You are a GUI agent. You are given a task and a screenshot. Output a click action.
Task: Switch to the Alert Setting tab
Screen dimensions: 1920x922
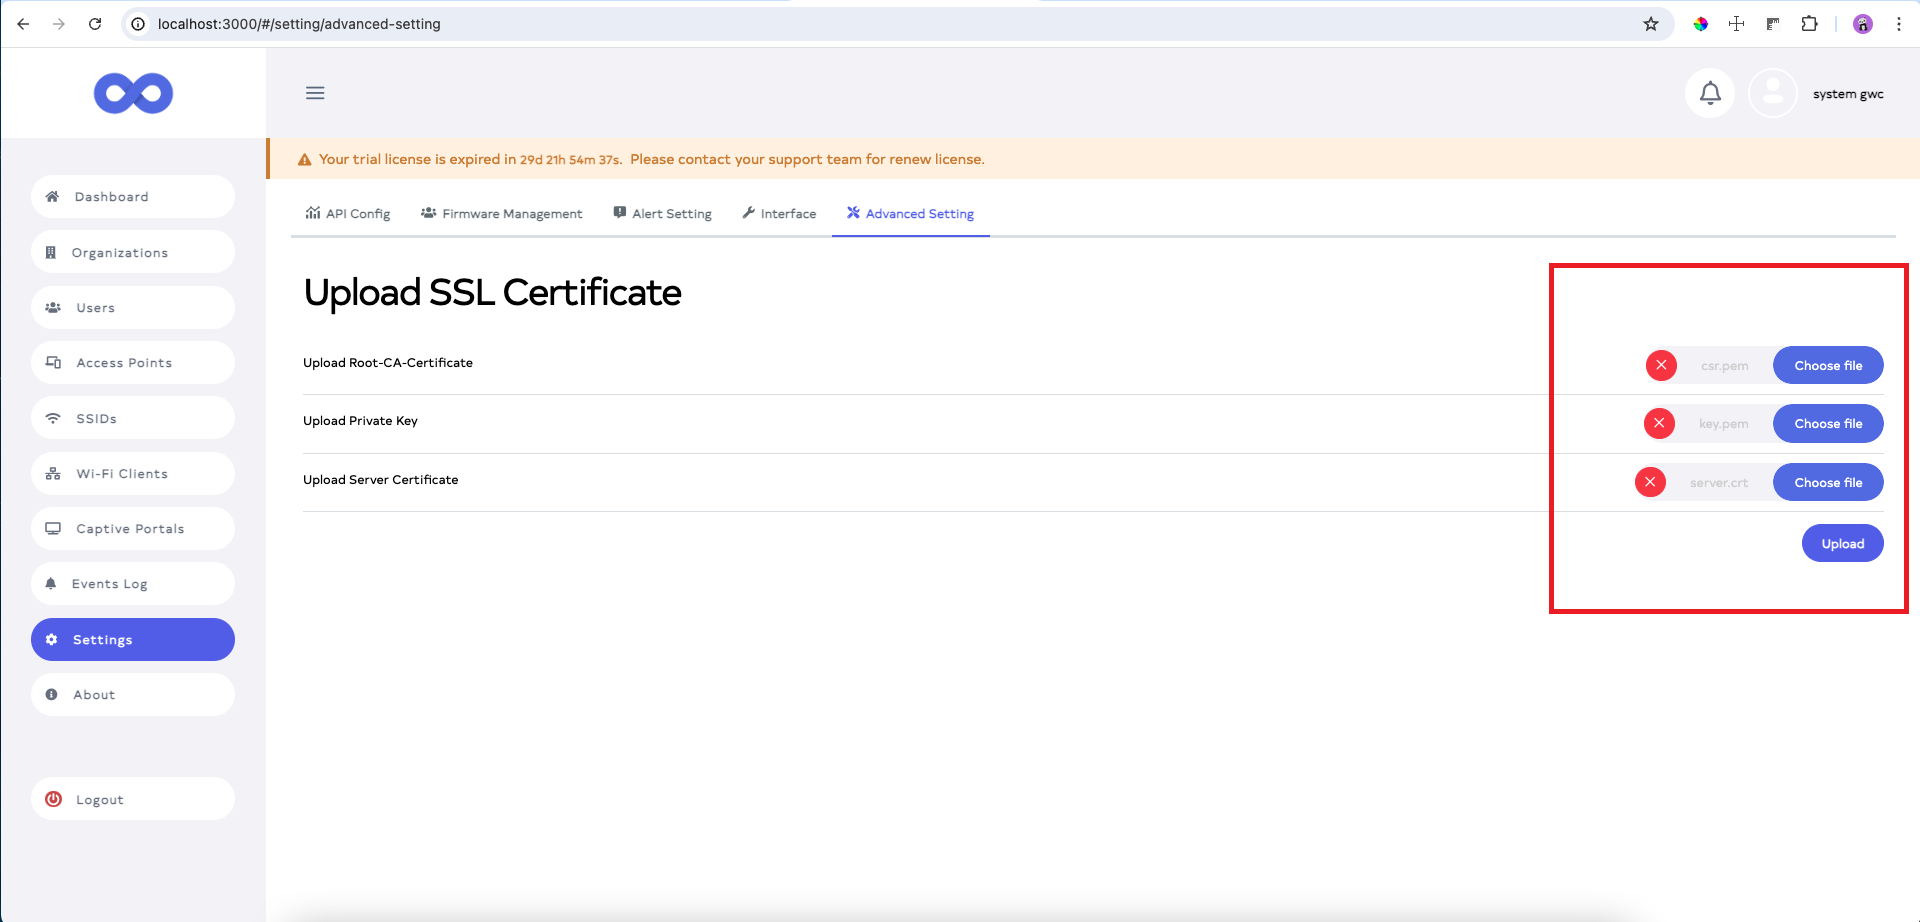tap(662, 214)
